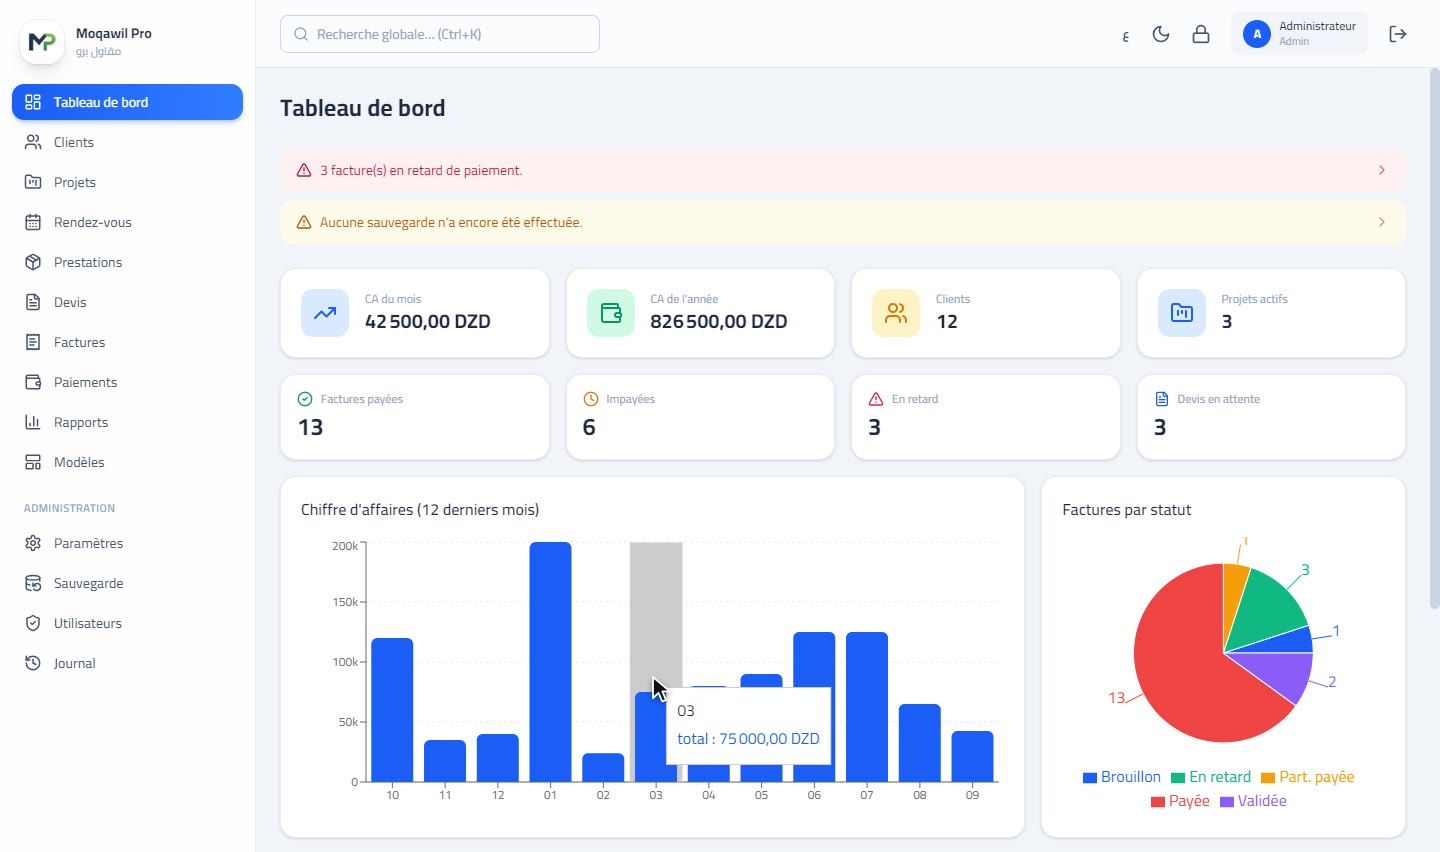
Task: Toggle Part. payée legend entry
Action: click(x=1308, y=777)
